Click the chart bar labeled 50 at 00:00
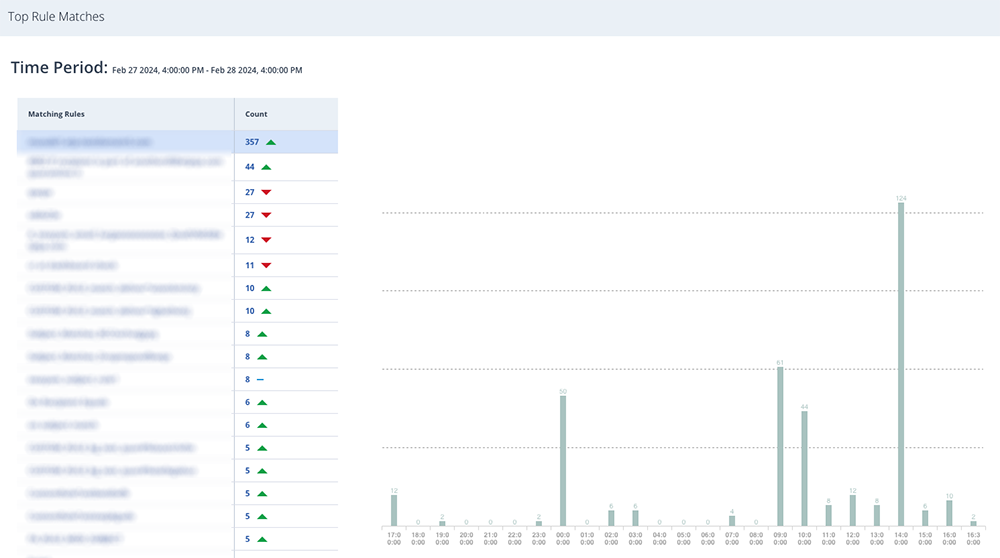The width and height of the screenshot is (1000, 558). coord(562,461)
